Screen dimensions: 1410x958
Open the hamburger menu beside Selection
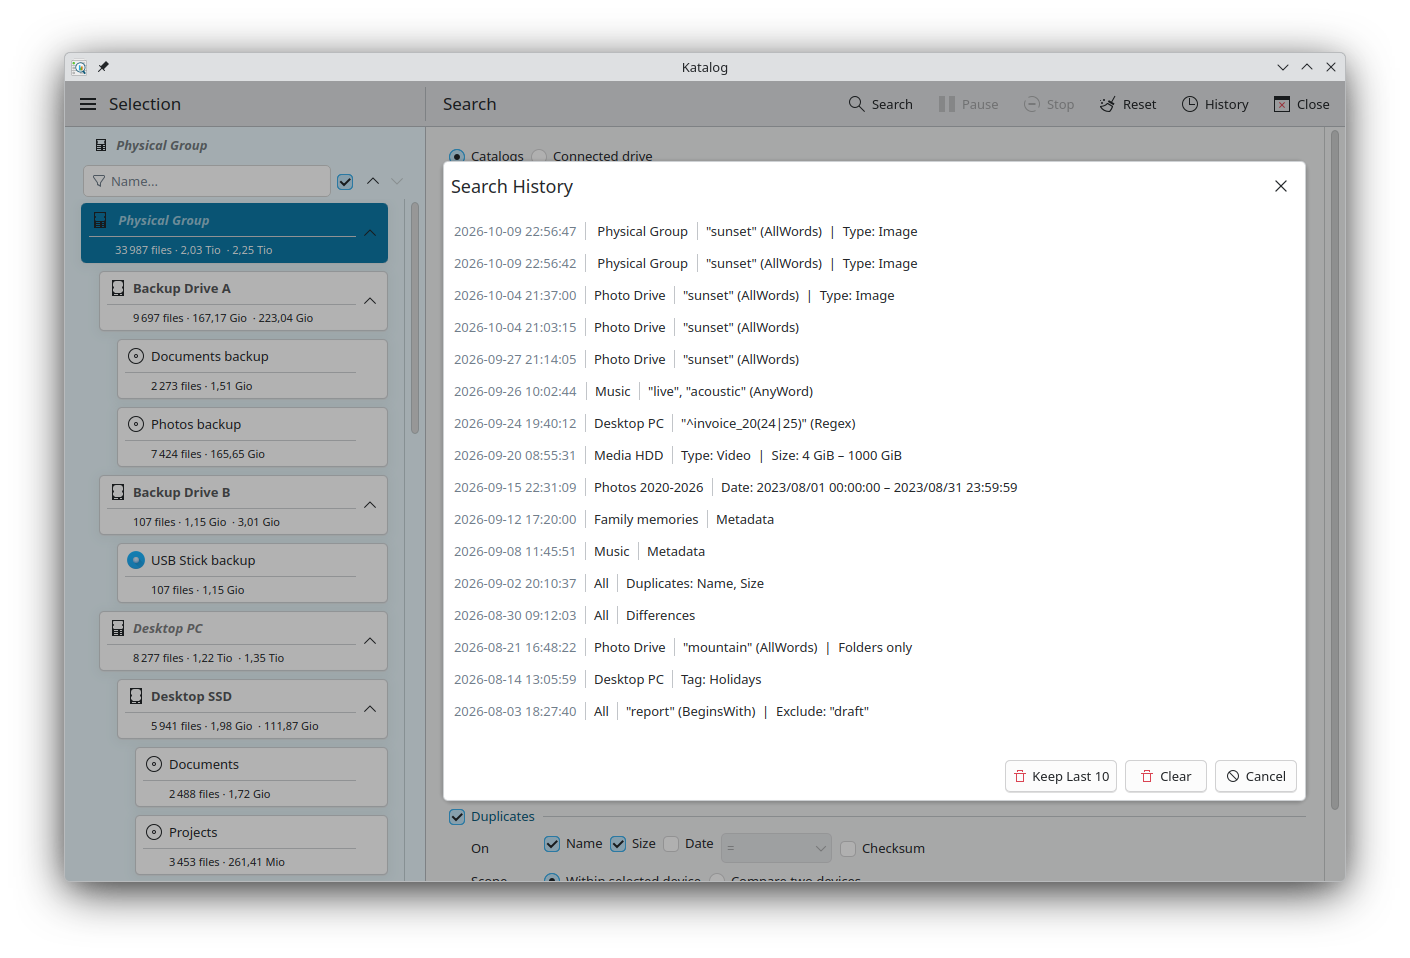point(88,104)
